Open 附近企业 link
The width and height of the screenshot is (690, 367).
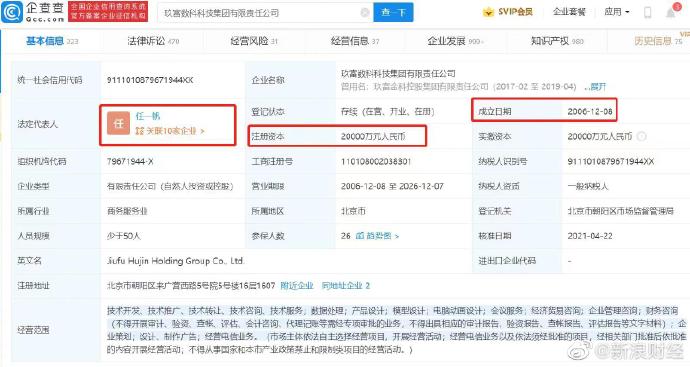(x=297, y=286)
